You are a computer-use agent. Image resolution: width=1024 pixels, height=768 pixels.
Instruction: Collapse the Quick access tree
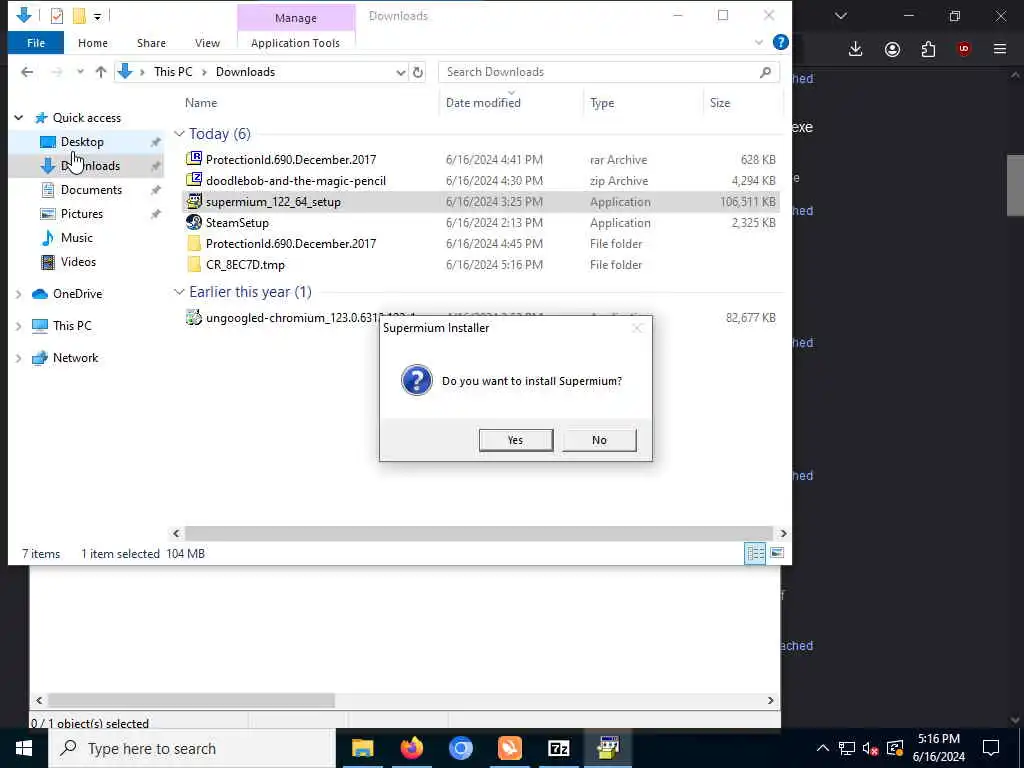[x=19, y=118]
